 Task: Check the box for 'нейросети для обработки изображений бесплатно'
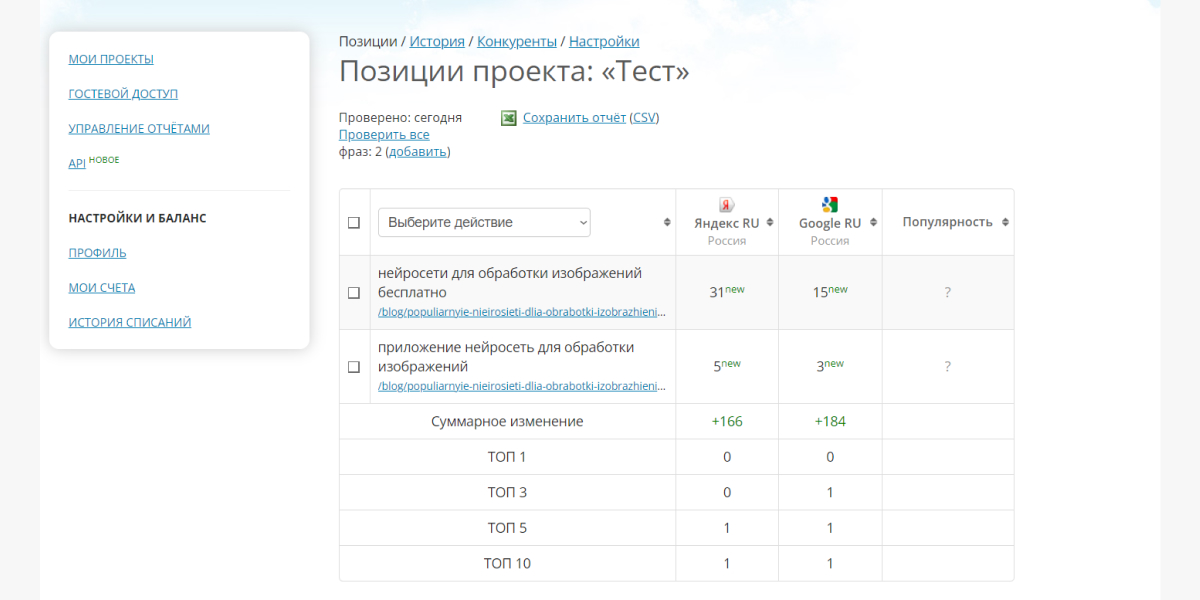click(353, 293)
